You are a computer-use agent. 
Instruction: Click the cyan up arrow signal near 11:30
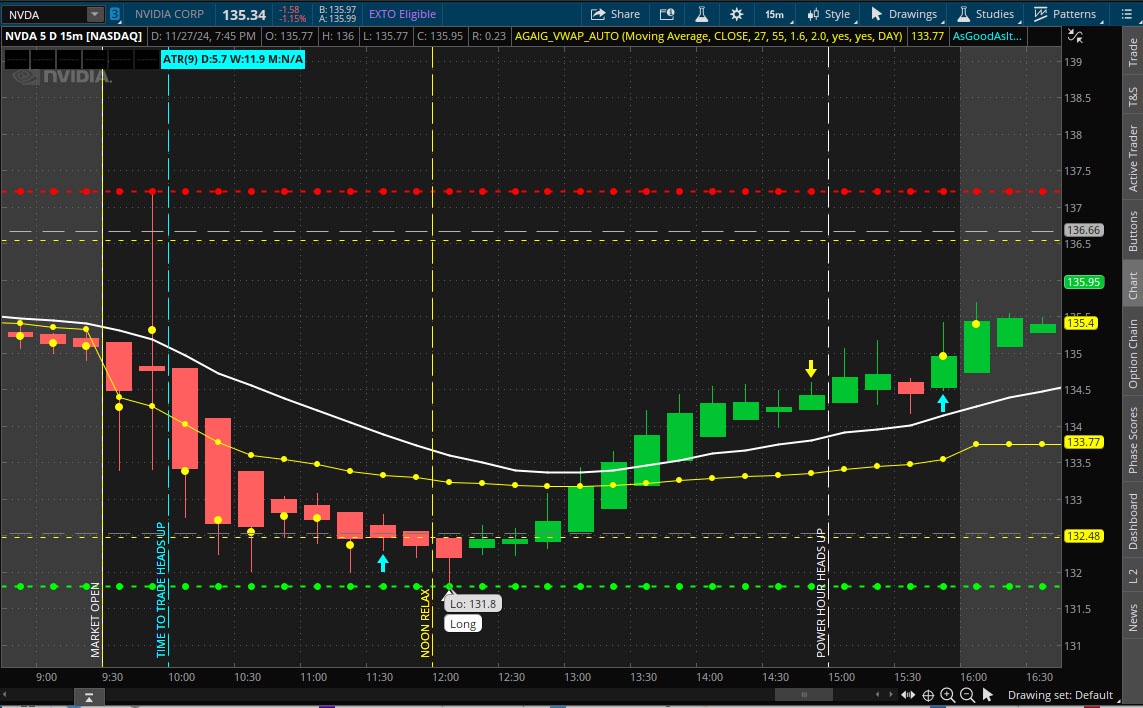(383, 563)
